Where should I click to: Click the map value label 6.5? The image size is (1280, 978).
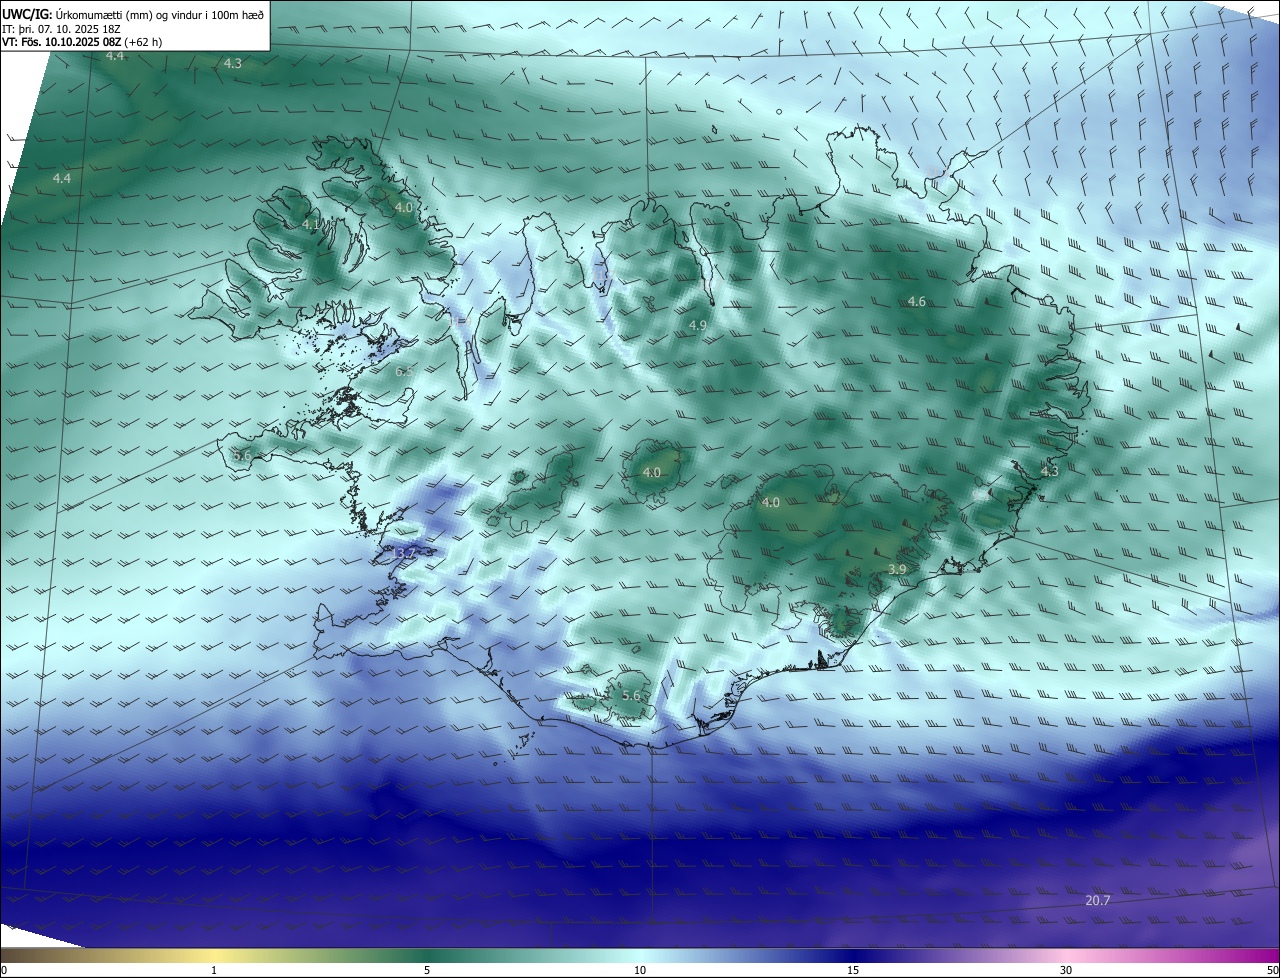[x=405, y=371]
